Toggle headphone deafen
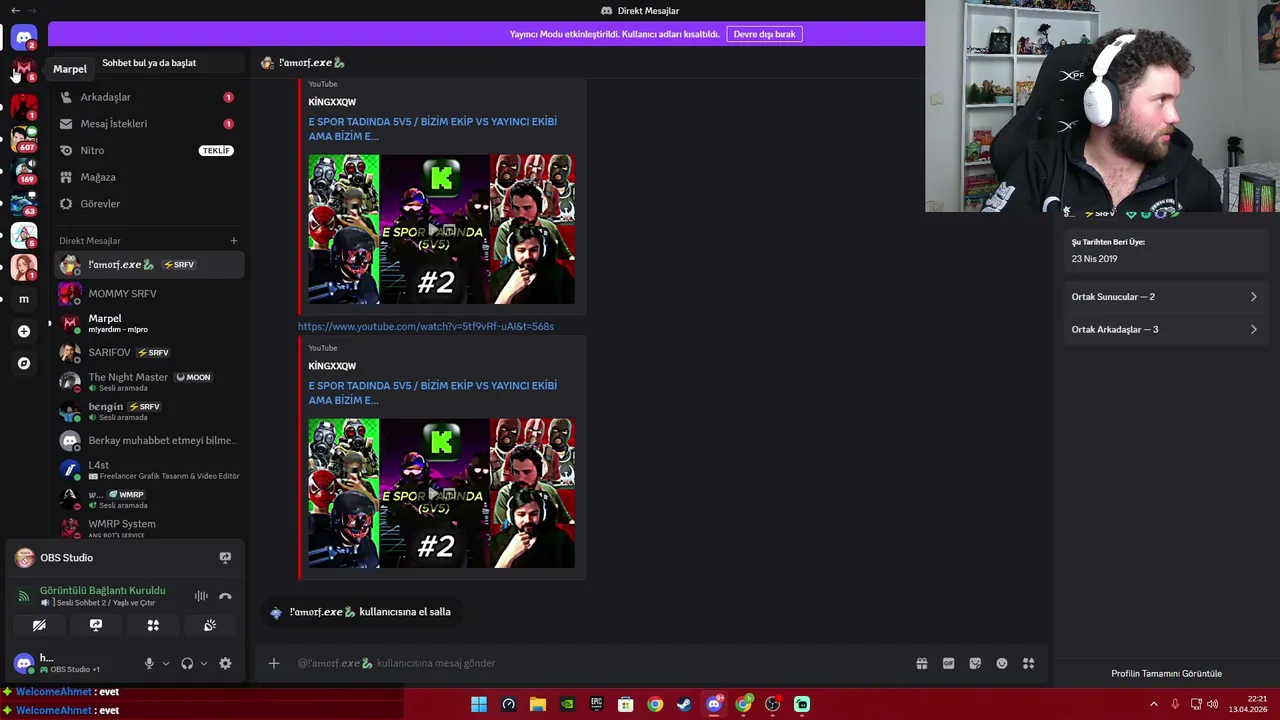1280x720 pixels. [x=187, y=663]
